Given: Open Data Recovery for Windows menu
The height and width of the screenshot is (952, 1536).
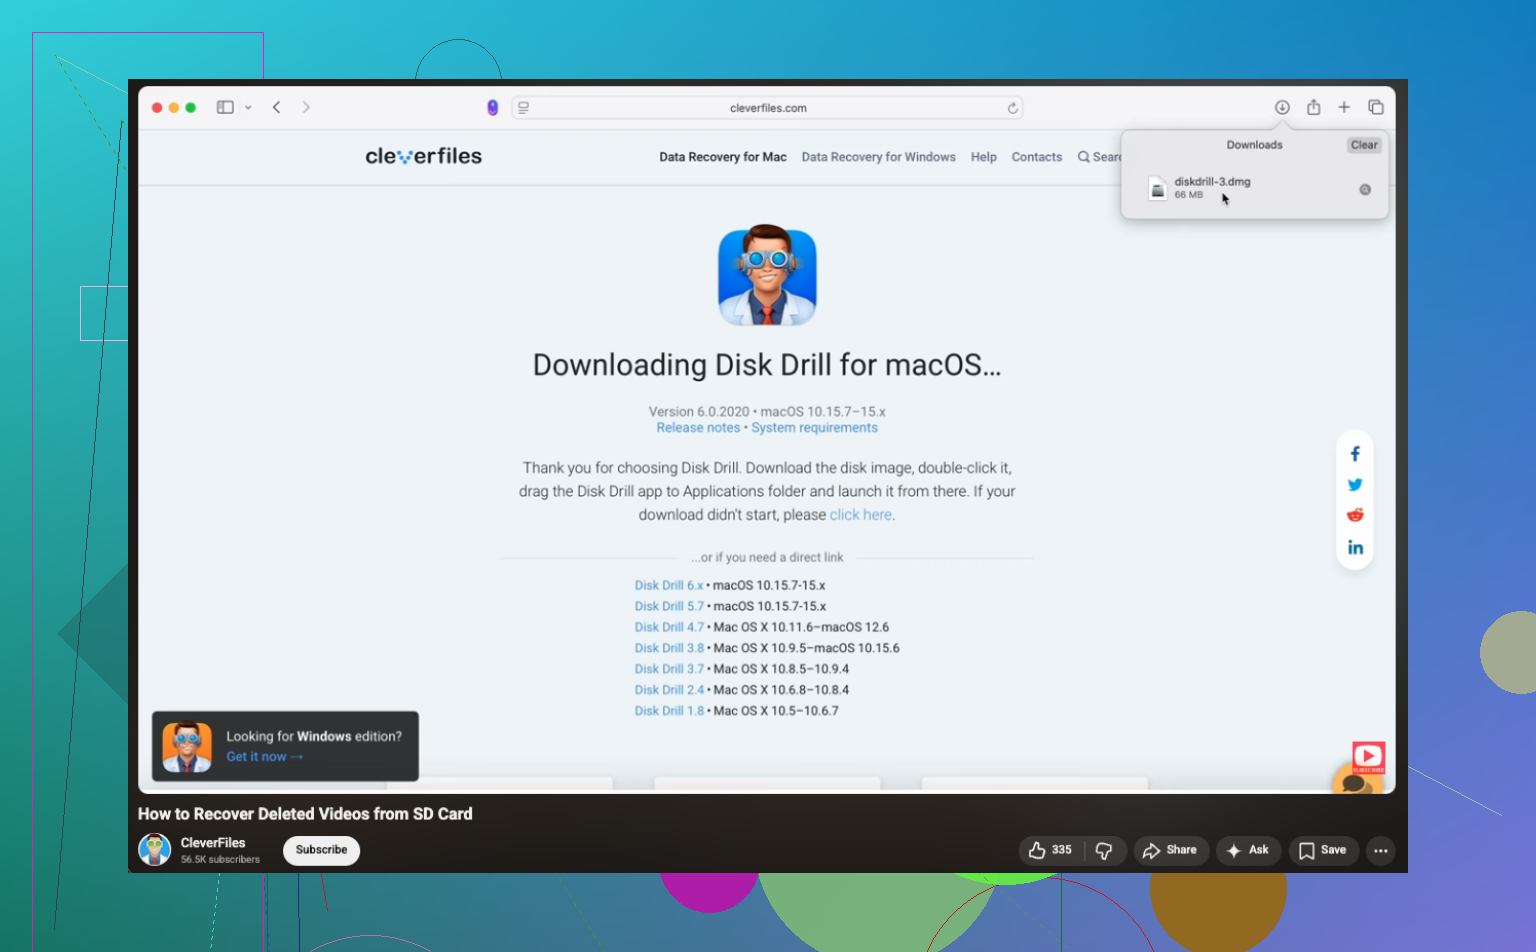Looking at the screenshot, I should 879,157.
